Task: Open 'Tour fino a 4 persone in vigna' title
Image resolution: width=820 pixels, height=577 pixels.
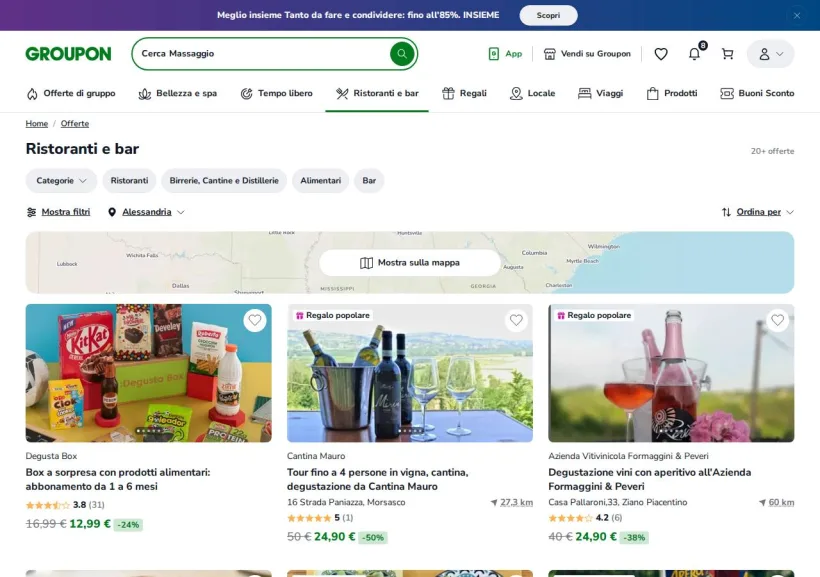Action: 378,479
